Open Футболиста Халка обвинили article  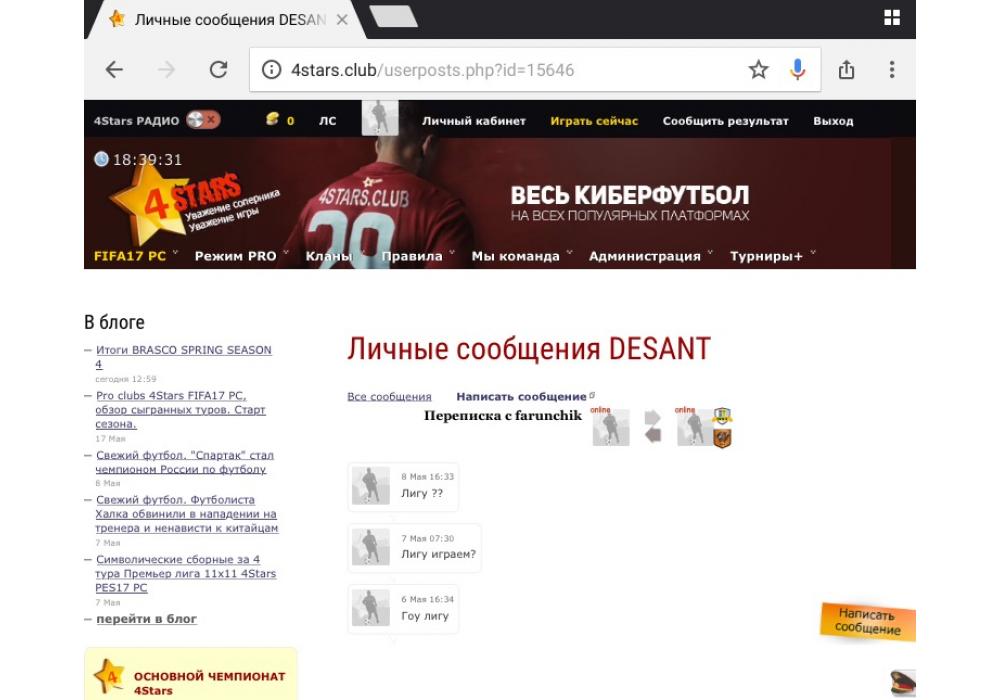pyautogui.click(x=186, y=514)
